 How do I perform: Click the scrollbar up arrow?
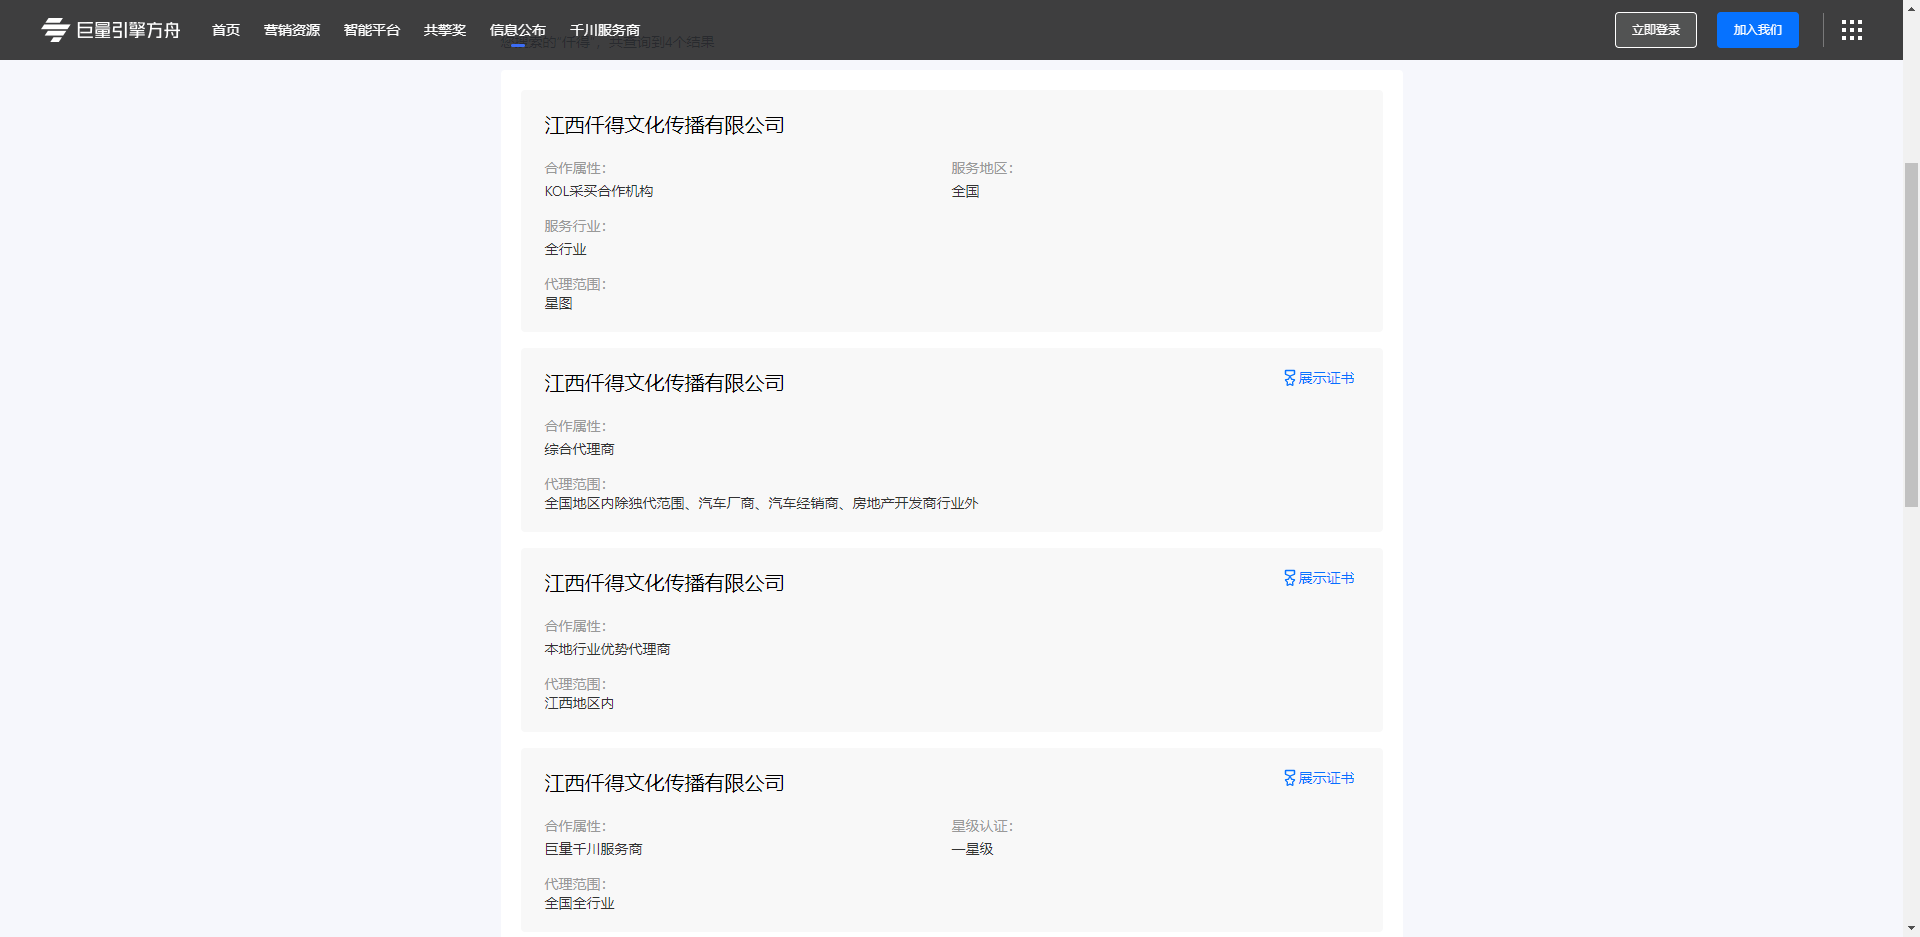1911,8
